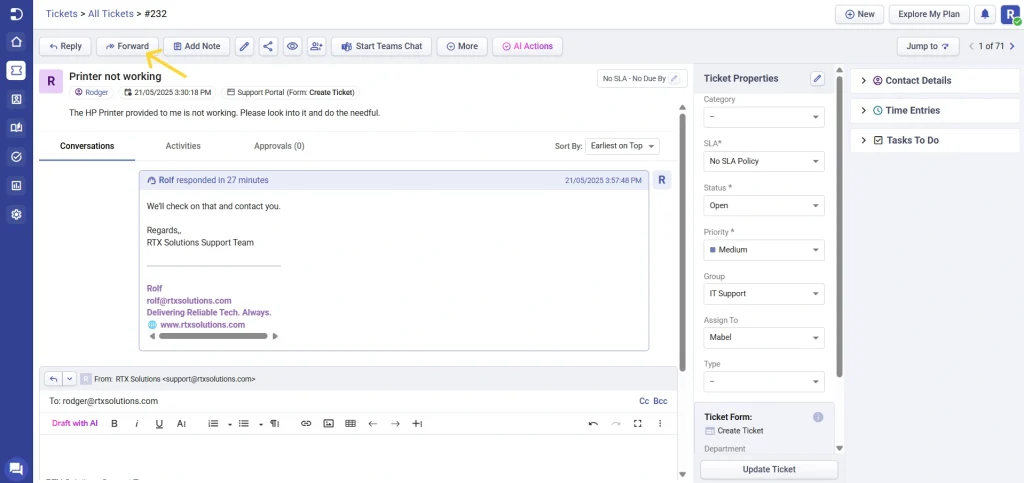1024x483 pixels.
Task: Open the AI Actions menu
Action: [527, 46]
